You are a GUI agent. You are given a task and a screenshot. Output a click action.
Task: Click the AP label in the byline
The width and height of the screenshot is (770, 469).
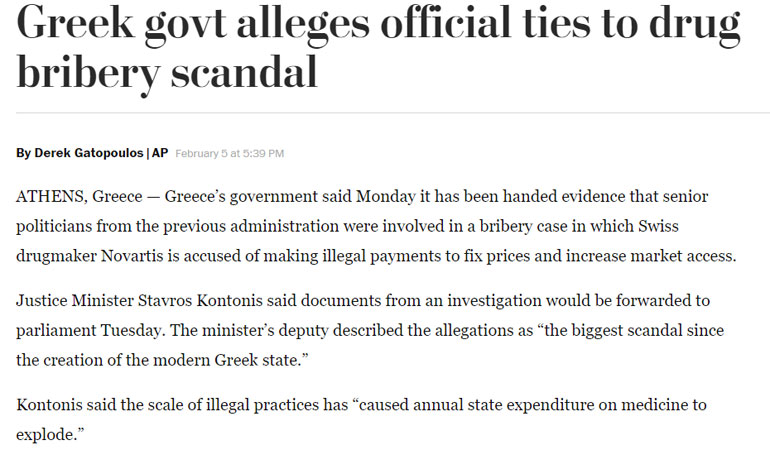160,153
